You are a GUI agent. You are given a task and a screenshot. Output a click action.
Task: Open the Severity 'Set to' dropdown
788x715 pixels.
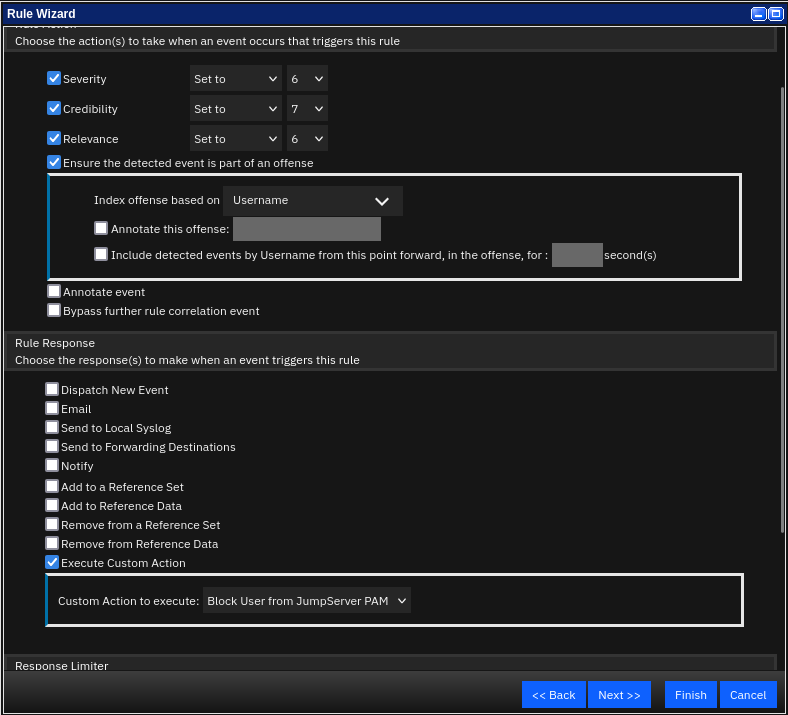coord(236,79)
